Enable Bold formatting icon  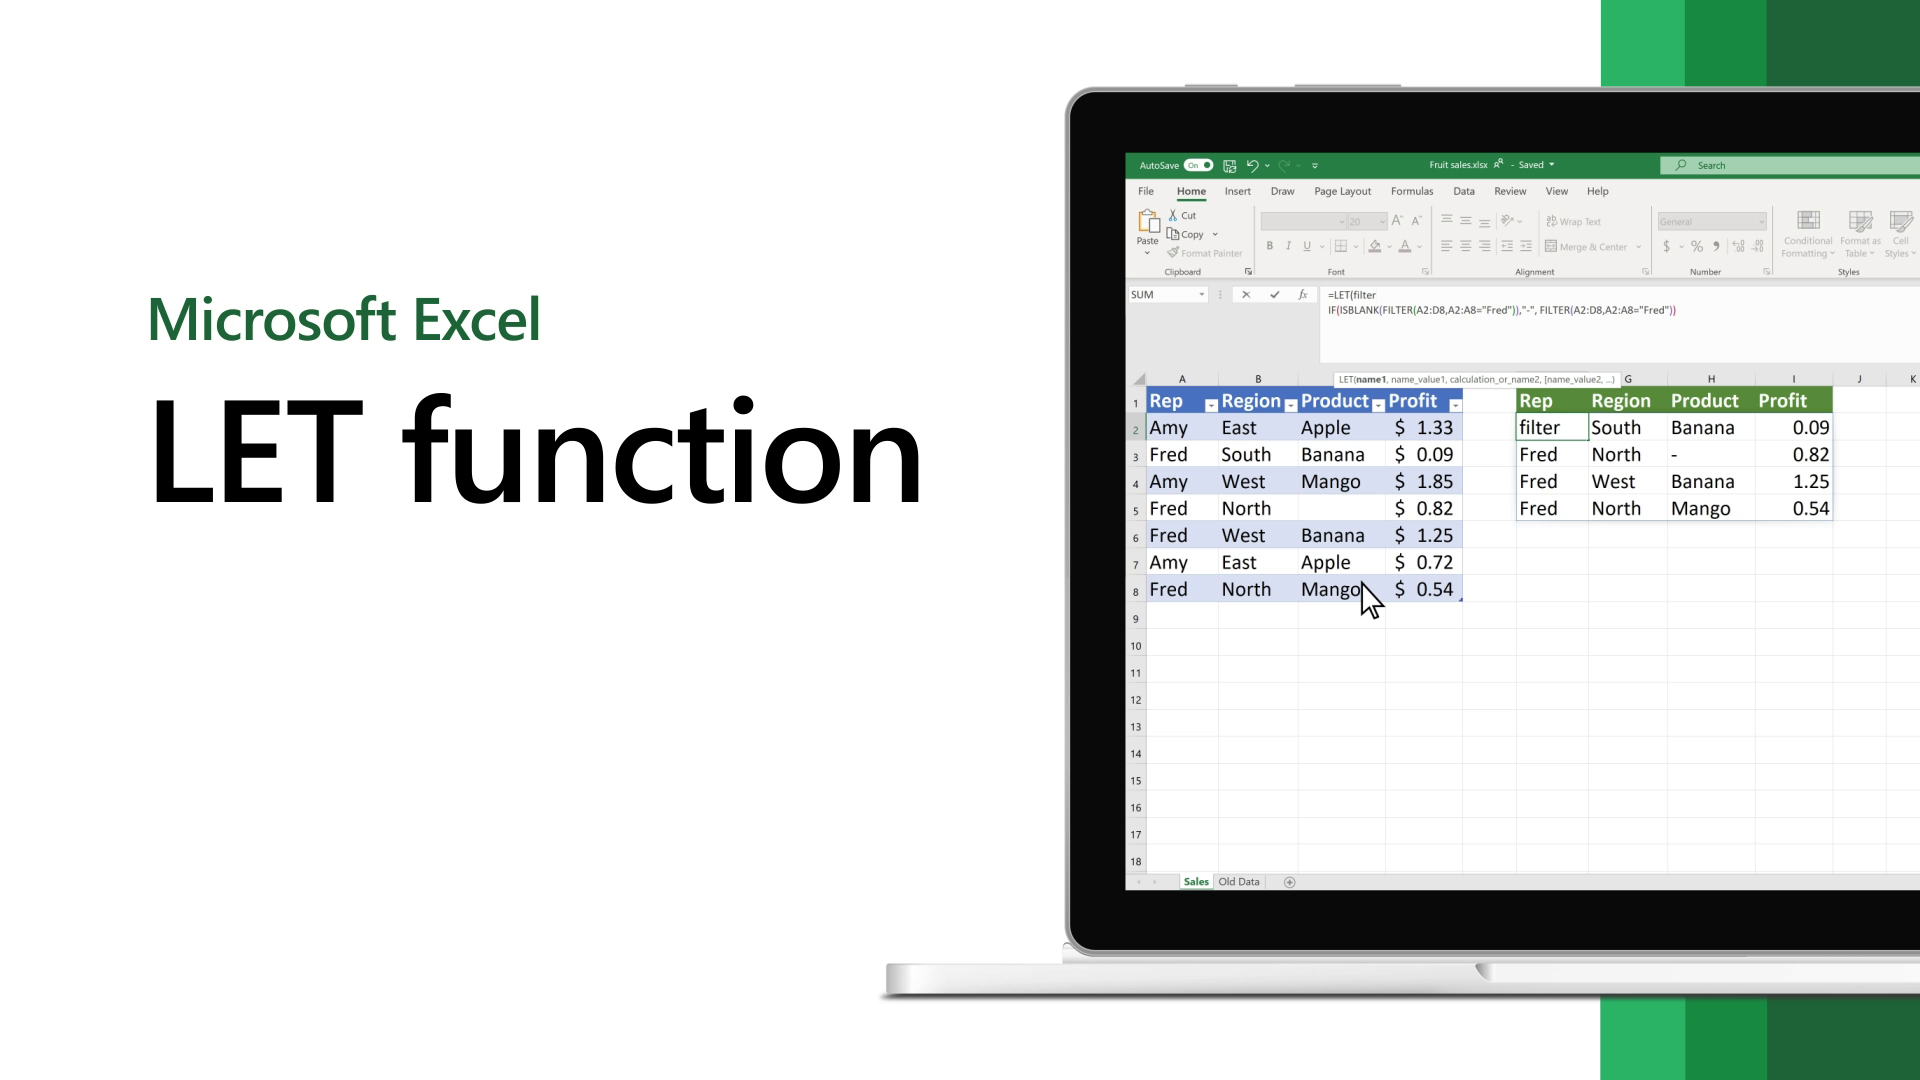1270,247
